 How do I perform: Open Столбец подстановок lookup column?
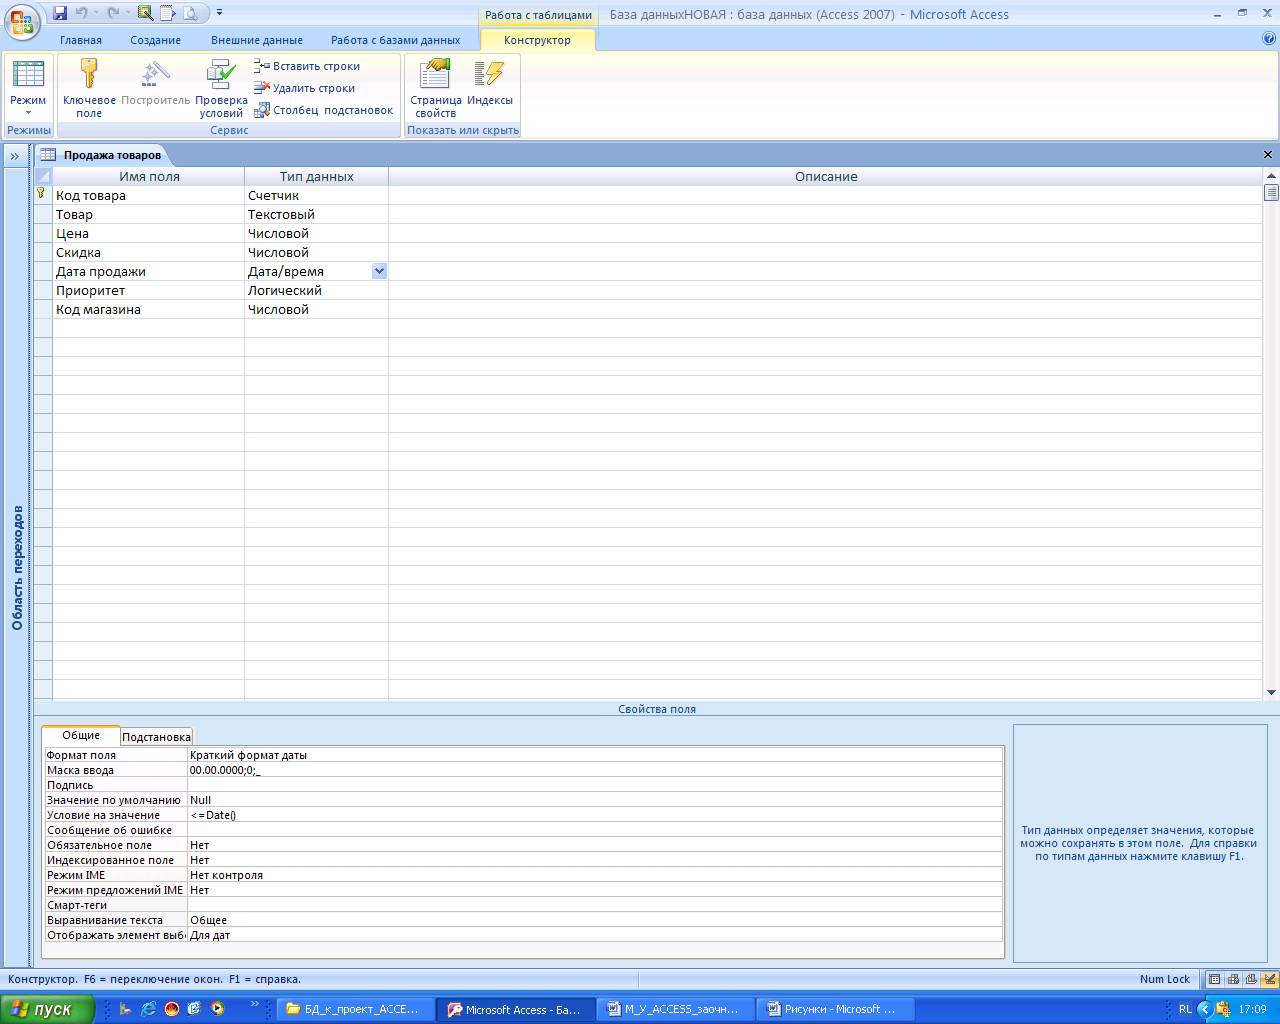point(324,110)
